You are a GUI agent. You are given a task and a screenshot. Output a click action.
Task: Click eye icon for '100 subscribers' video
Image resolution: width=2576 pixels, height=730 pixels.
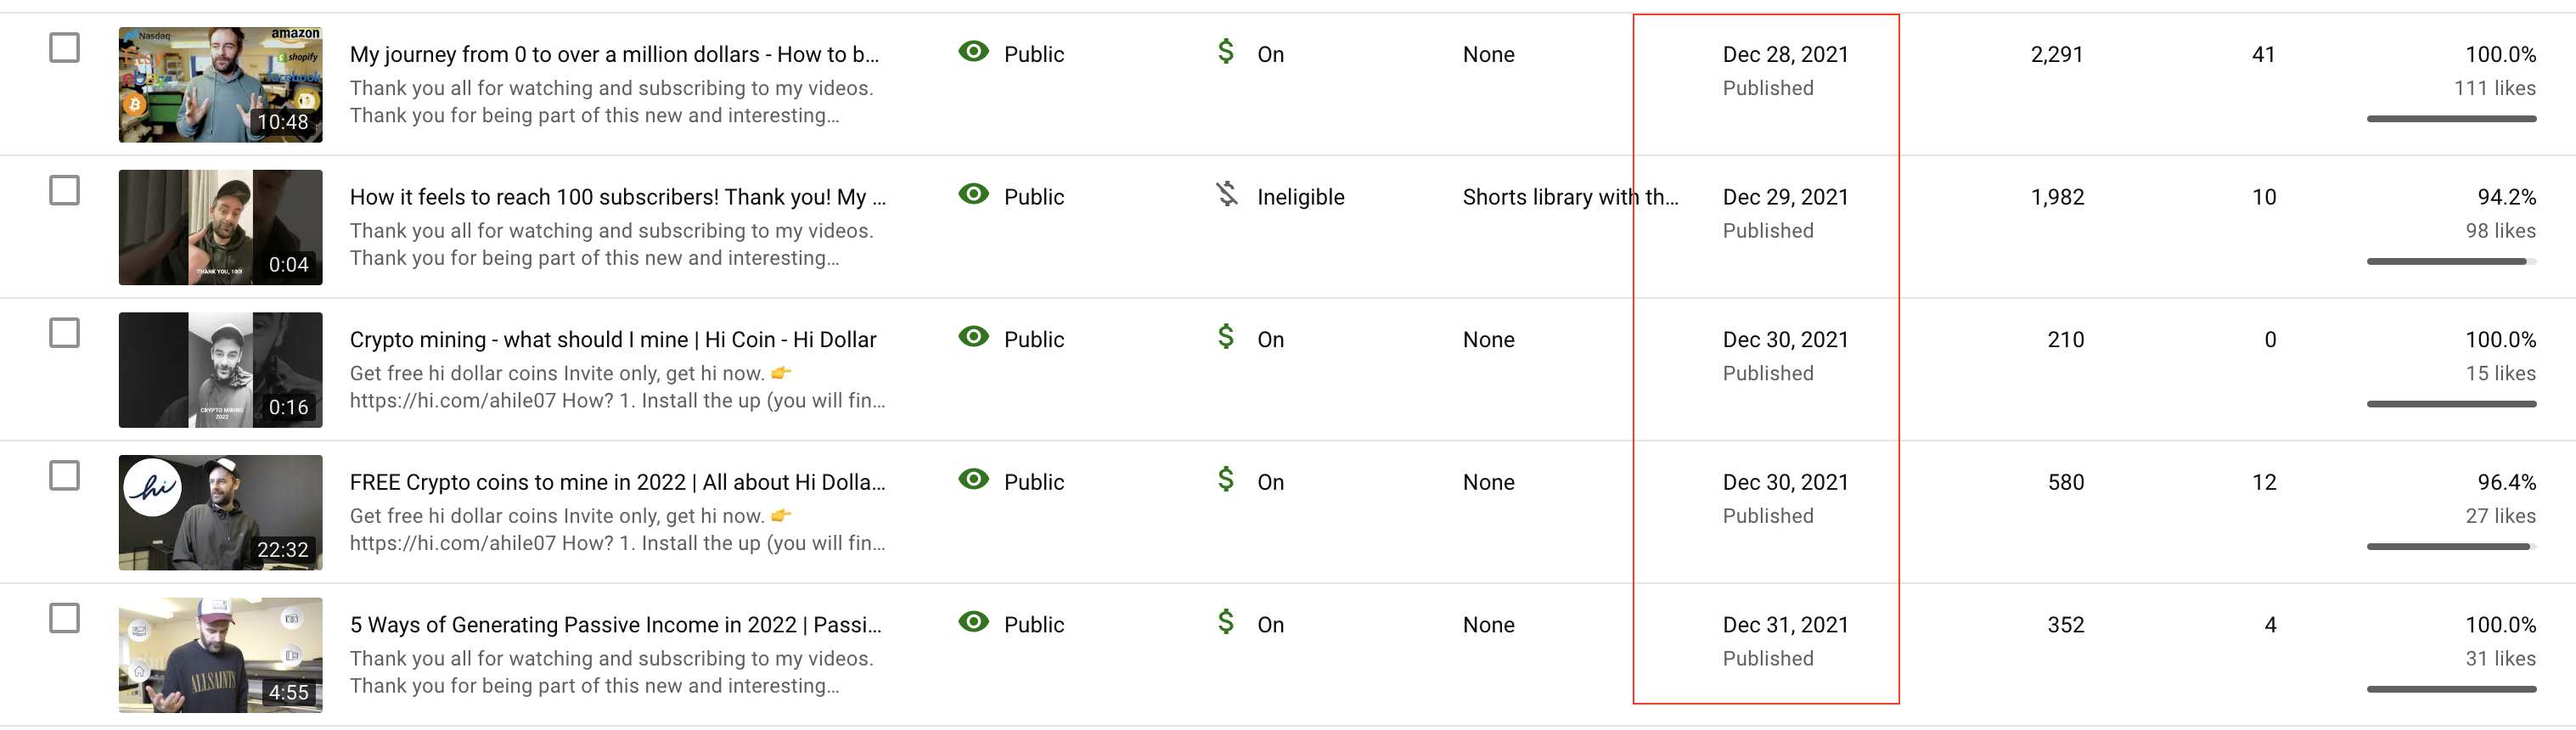973,194
